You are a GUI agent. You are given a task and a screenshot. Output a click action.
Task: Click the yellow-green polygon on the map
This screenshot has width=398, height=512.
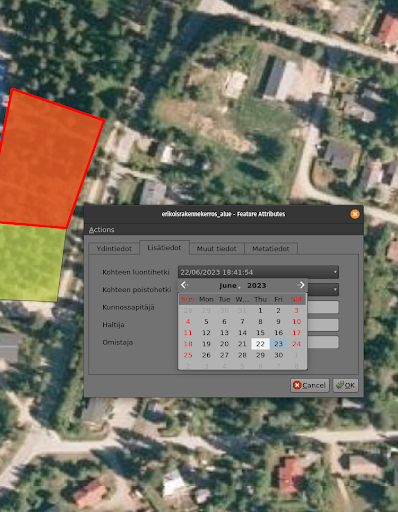tap(30, 263)
